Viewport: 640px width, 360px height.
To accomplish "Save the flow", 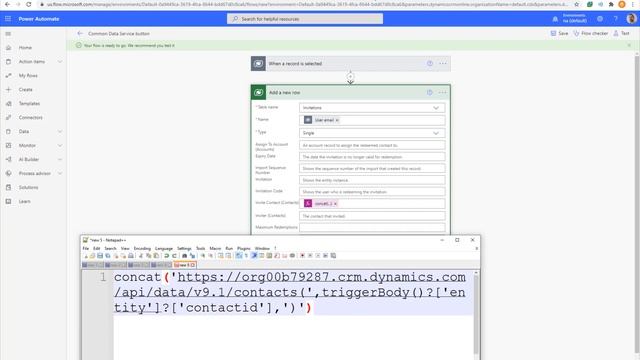I will click(x=559, y=33).
